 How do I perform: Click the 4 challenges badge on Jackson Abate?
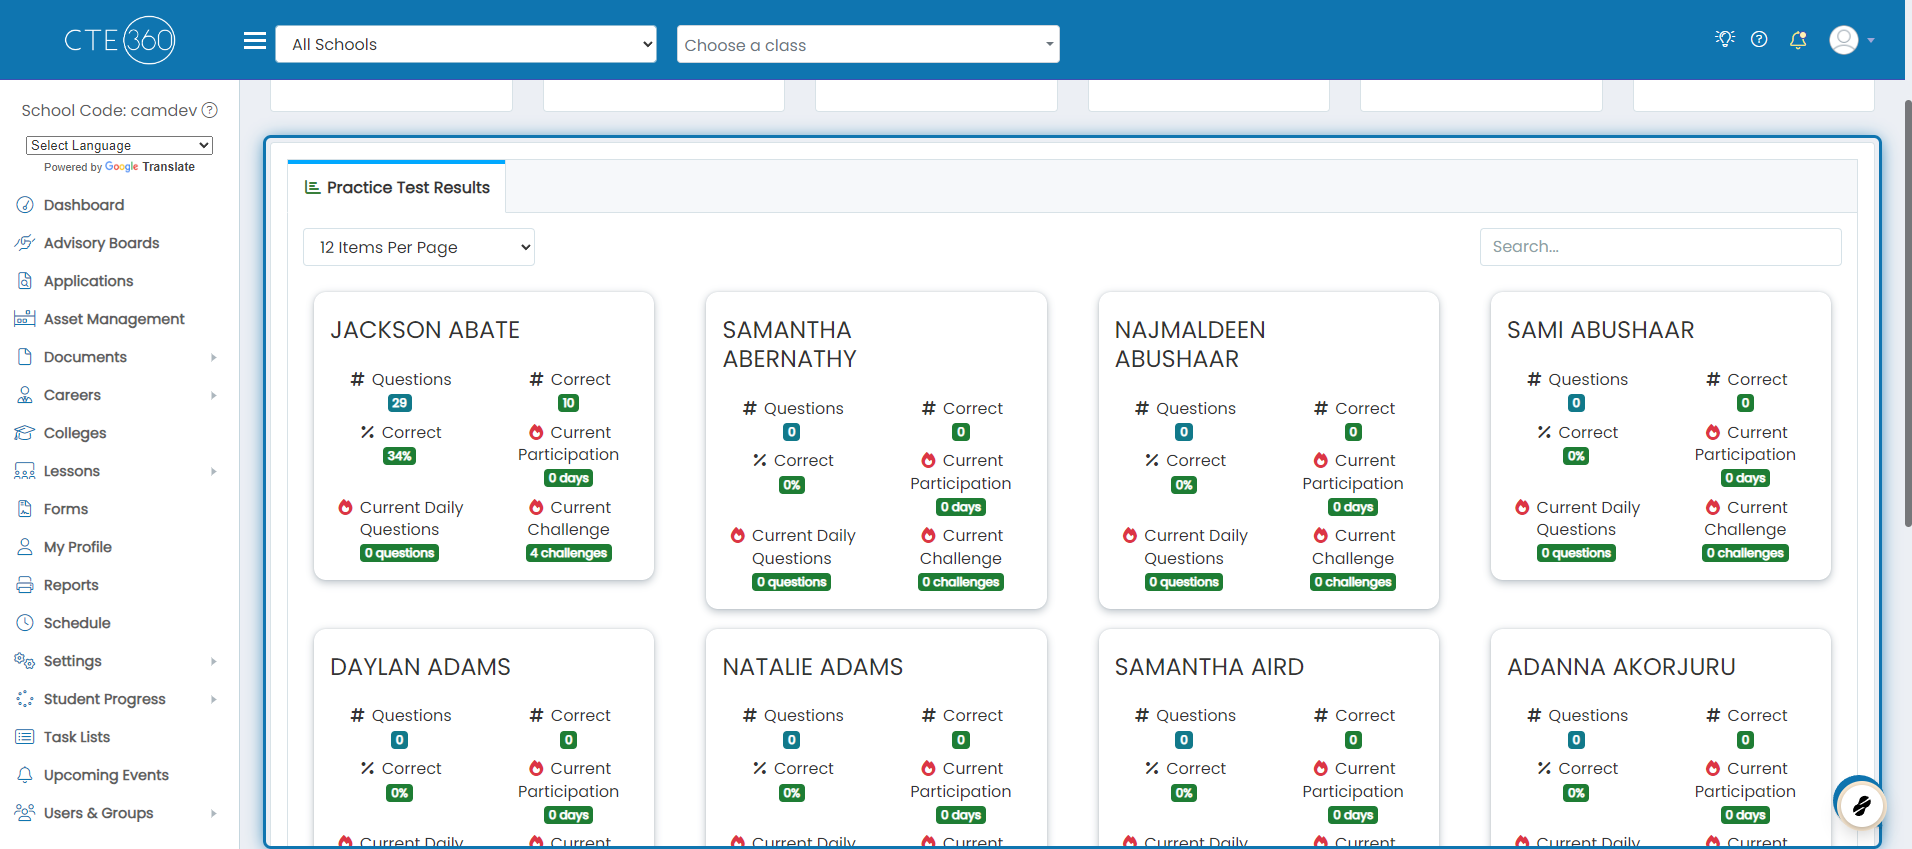(x=569, y=553)
